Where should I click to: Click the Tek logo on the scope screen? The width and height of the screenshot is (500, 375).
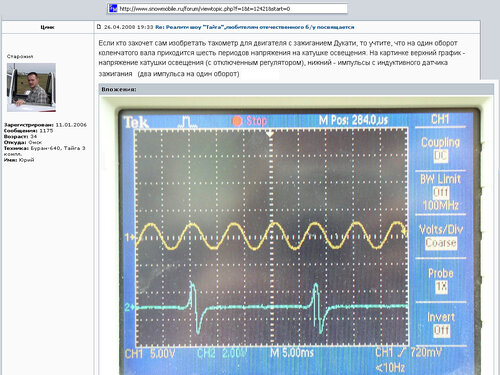(x=136, y=123)
